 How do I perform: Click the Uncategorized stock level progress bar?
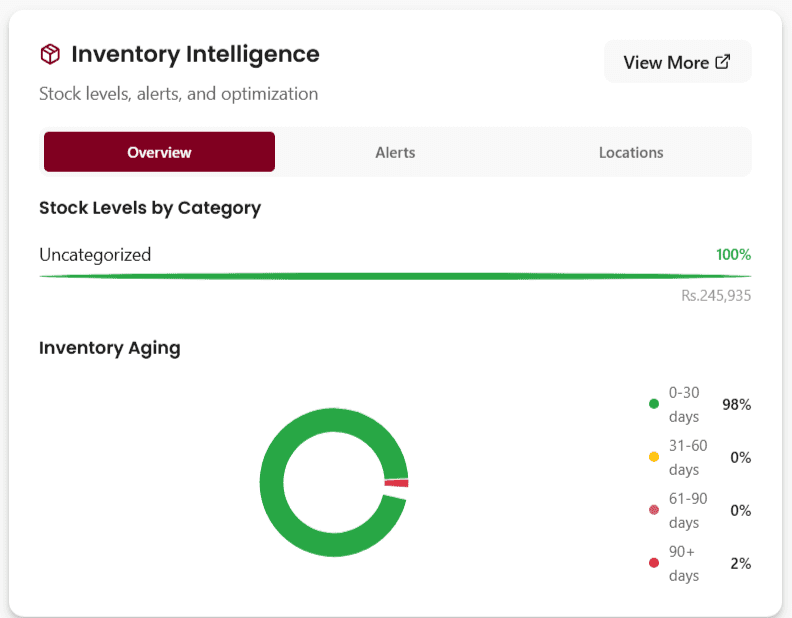pos(395,276)
